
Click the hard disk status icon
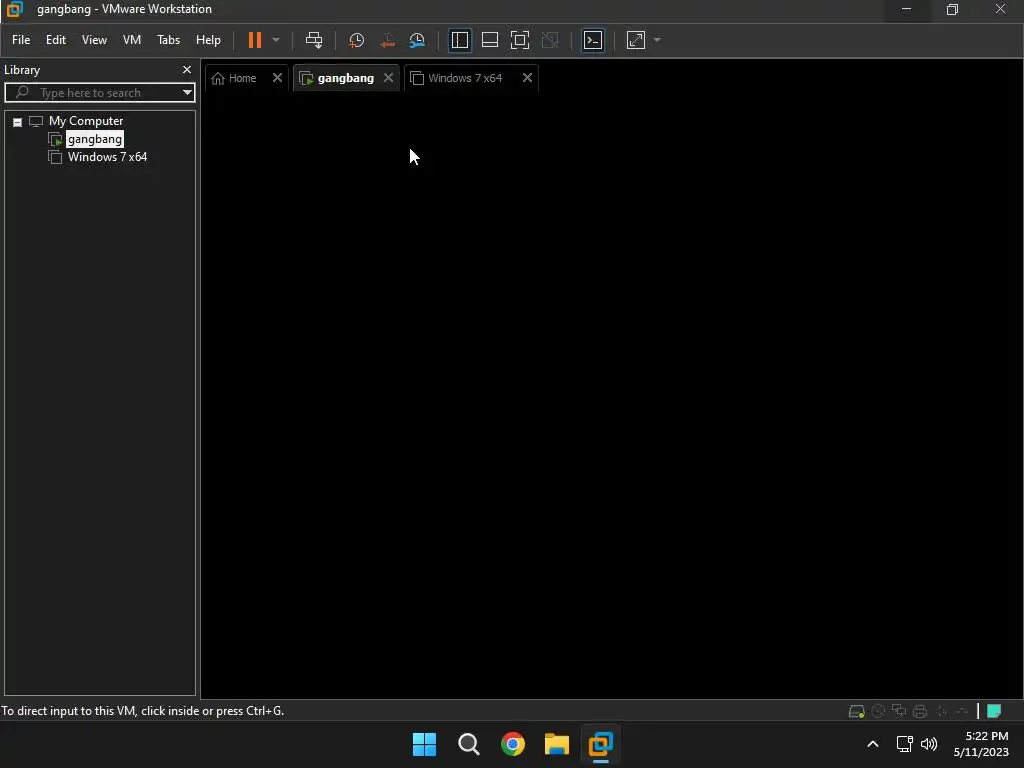coord(856,711)
